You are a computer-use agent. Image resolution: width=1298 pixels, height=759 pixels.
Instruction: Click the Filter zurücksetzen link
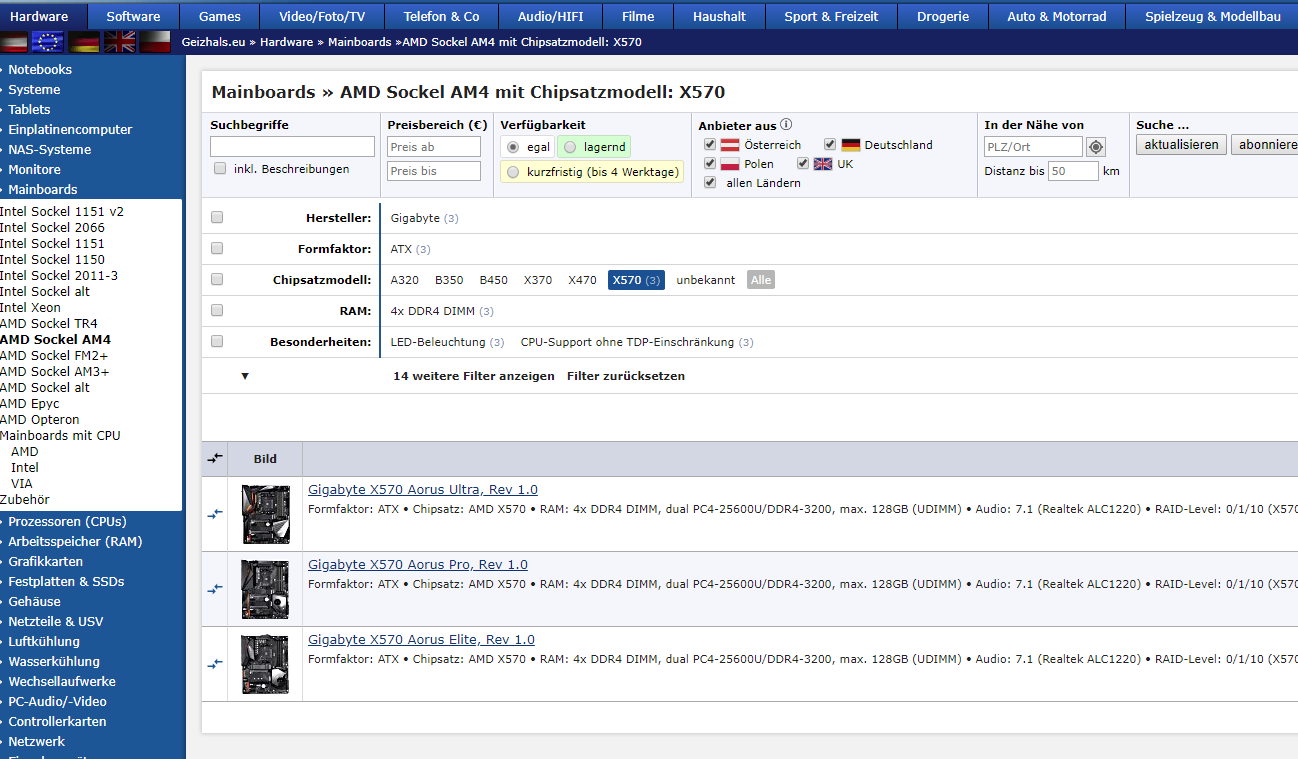[x=626, y=376]
